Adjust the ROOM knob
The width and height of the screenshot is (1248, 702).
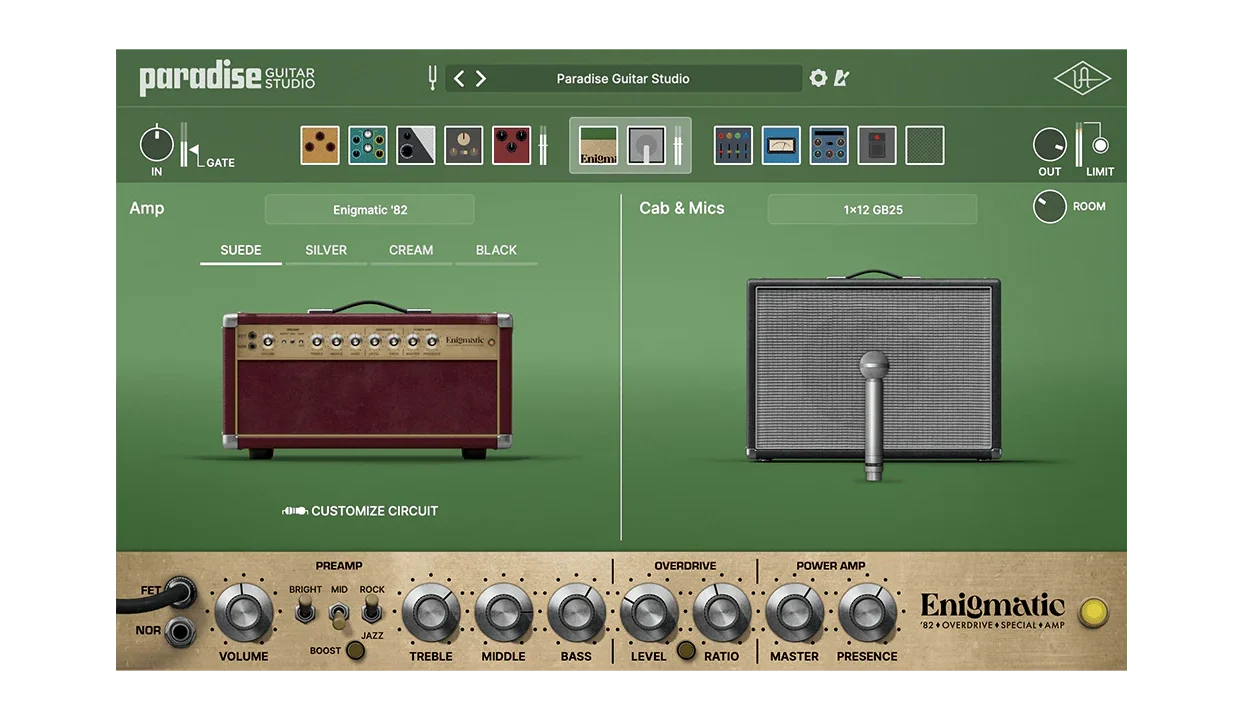click(1049, 206)
